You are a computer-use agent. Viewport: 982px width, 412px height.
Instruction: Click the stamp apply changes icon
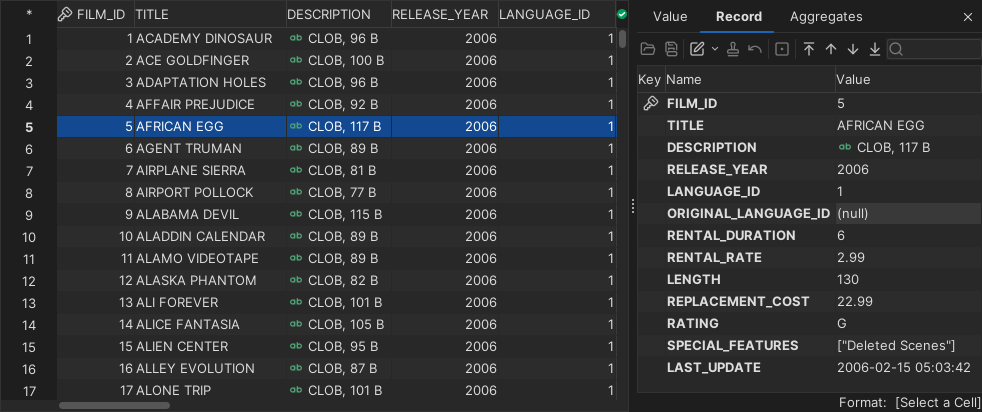point(733,49)
